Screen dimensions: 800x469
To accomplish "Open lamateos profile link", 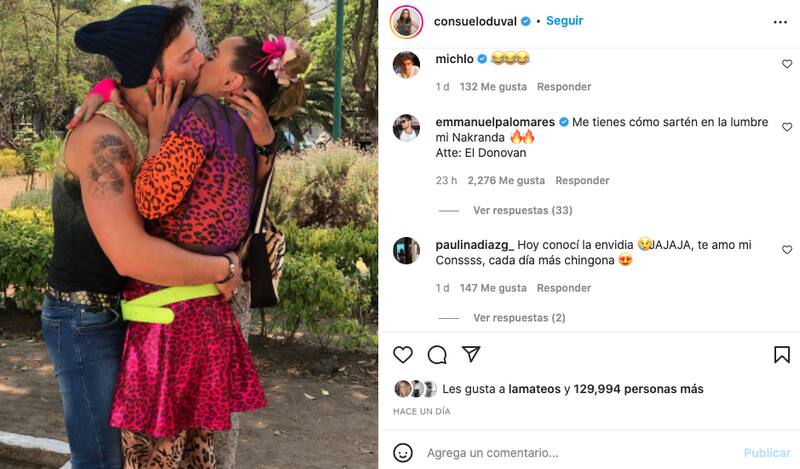I will (x=534, y=389).
